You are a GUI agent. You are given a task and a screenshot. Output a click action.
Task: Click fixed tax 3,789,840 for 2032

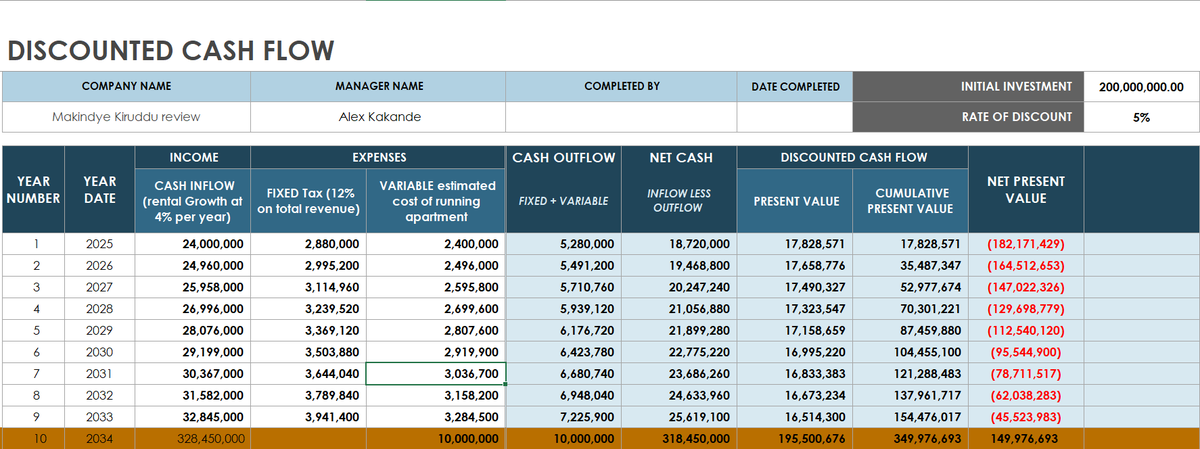[x=308, y=396]
